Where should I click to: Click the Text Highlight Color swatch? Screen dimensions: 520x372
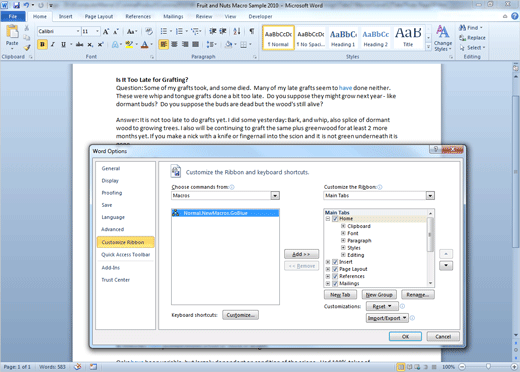[129, 44]
